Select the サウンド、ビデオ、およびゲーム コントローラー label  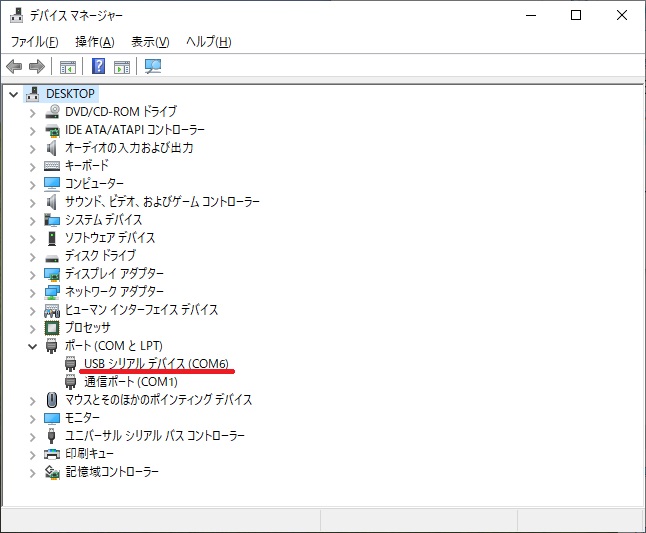coord(162,202)
